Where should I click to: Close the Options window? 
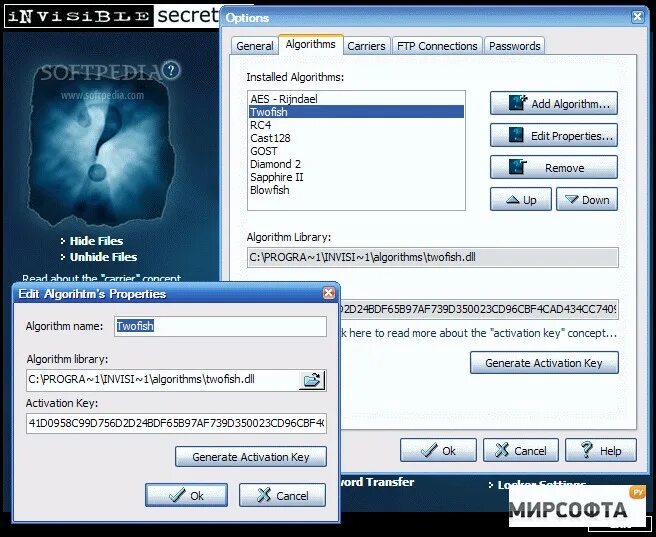(637, 17)
